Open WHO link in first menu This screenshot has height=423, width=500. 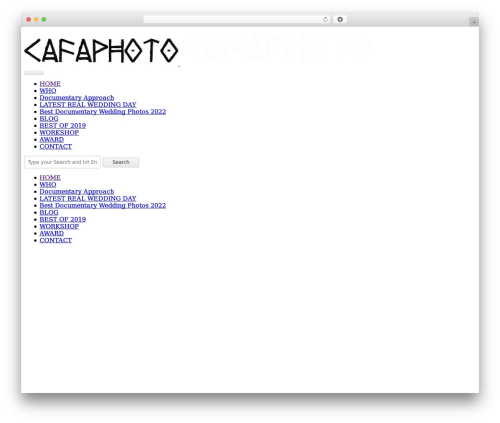pos(48,91)
